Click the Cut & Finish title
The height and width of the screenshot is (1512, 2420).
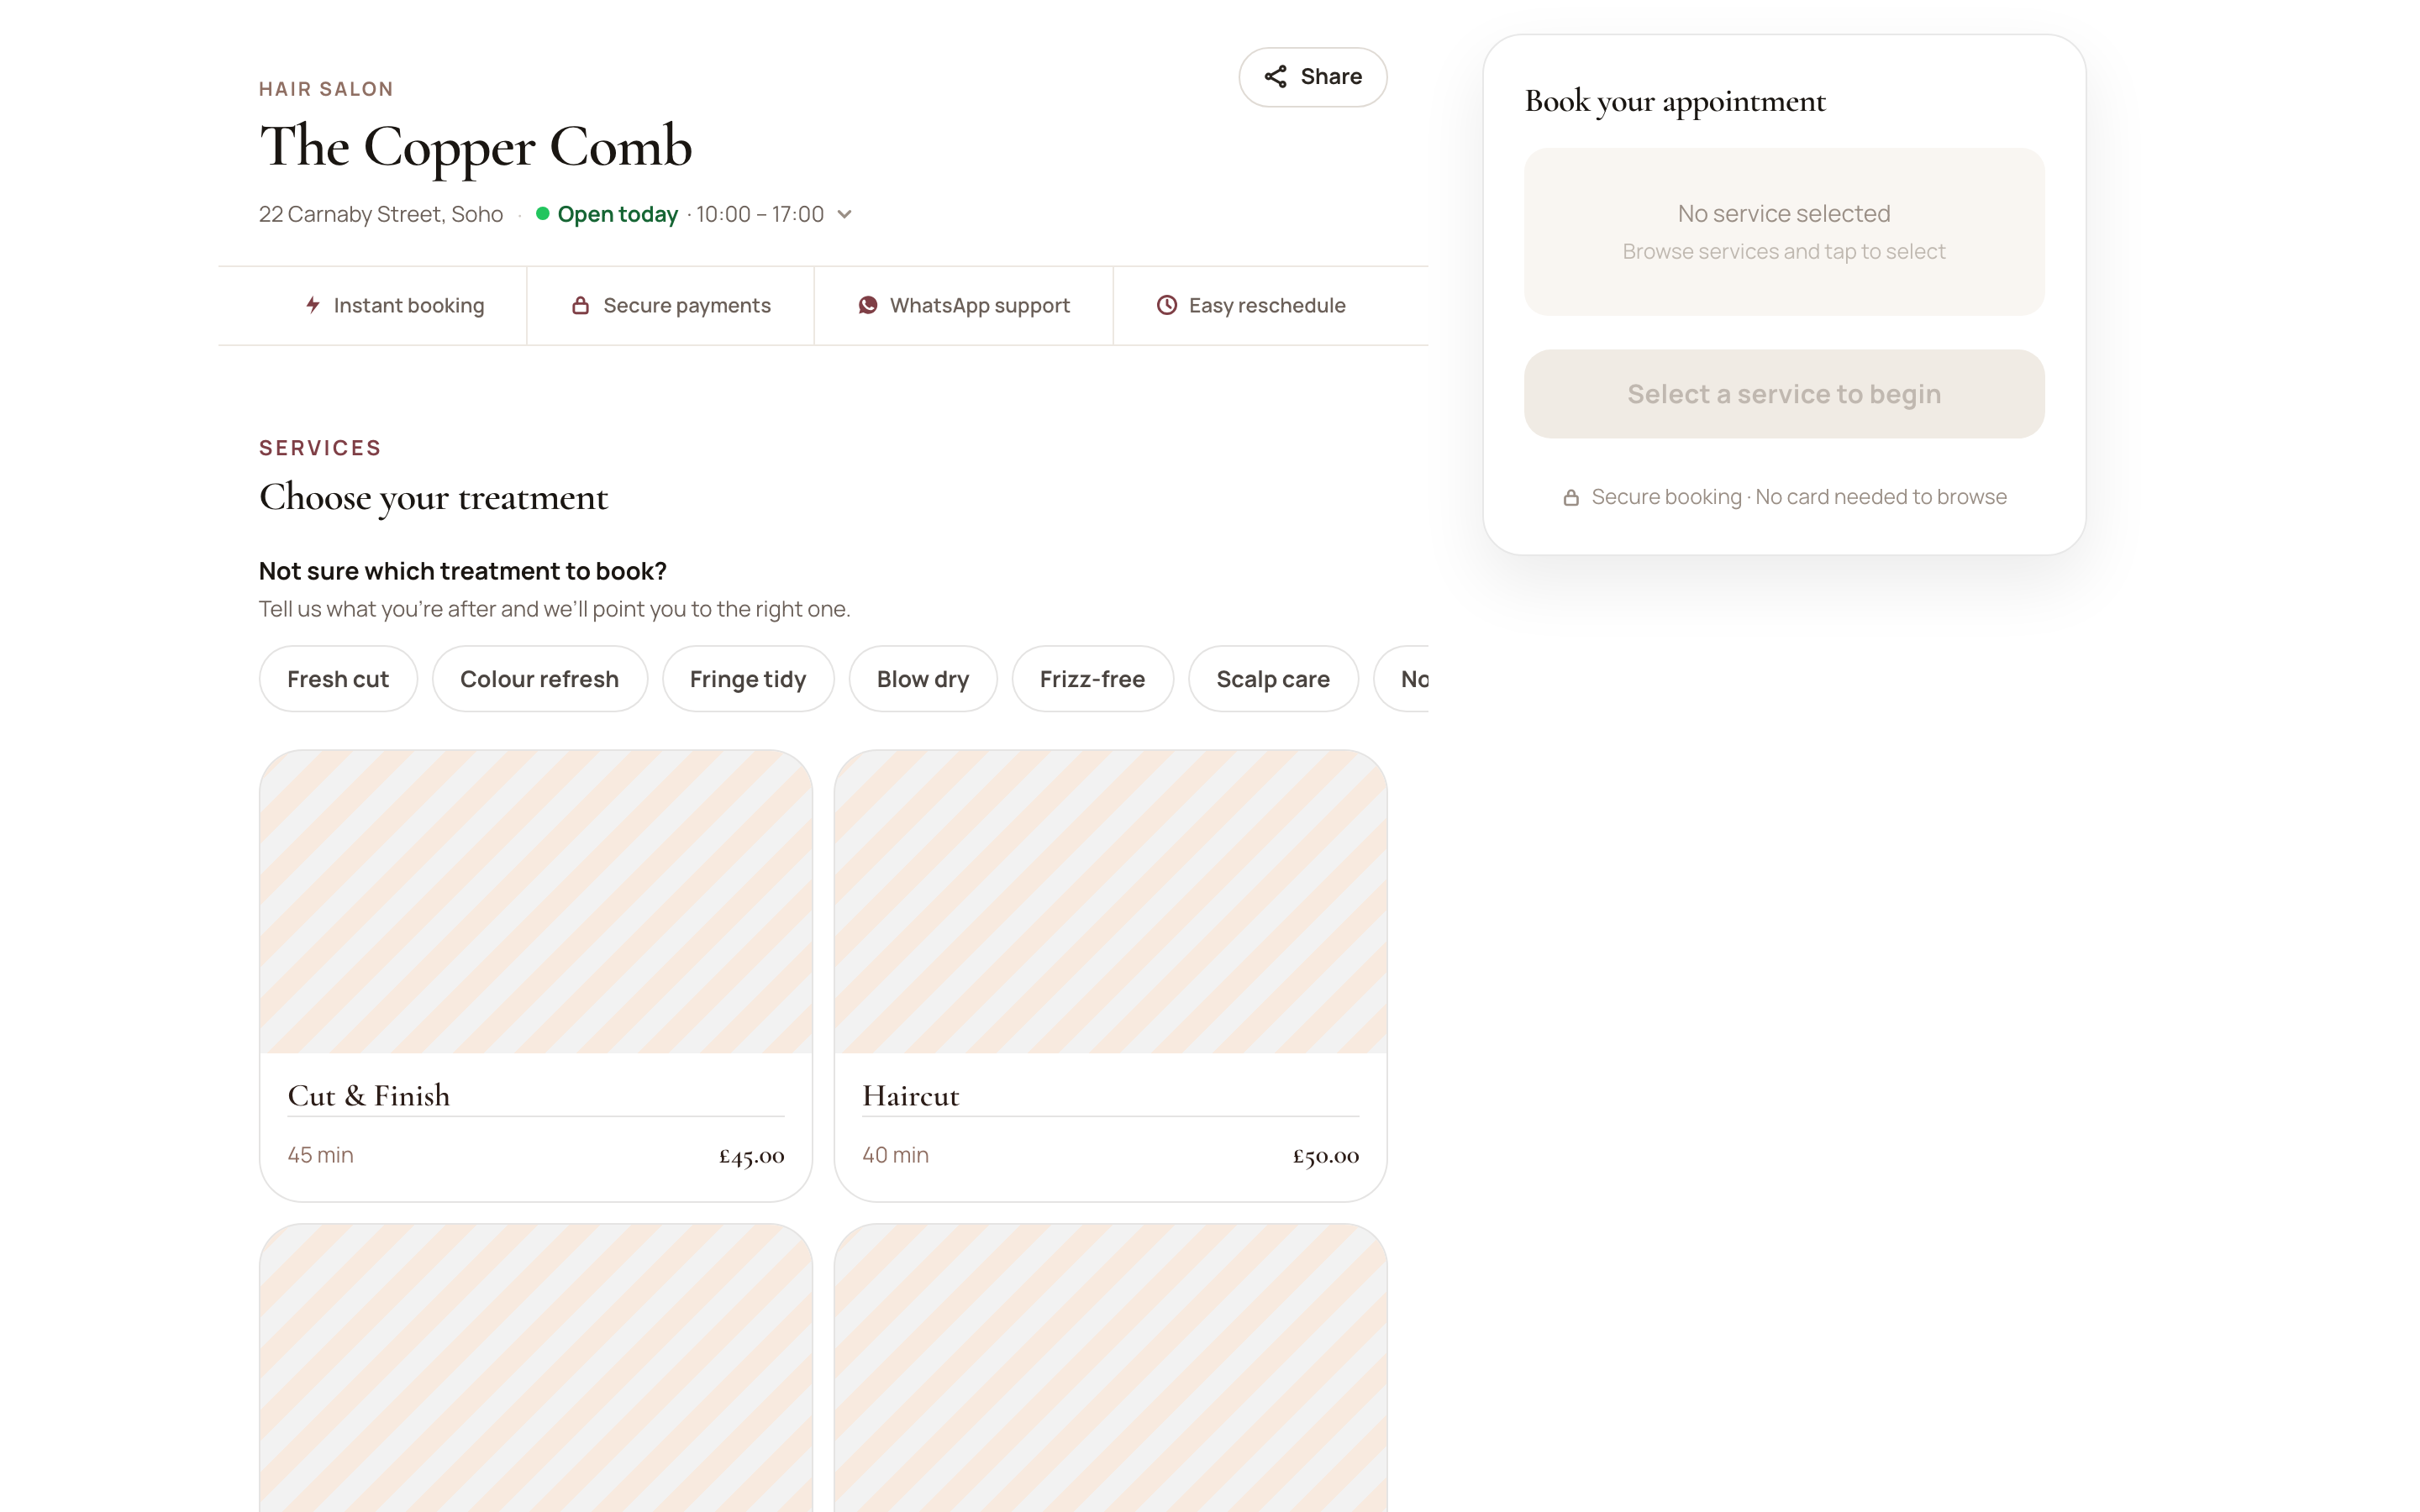pyautogui.click(x=369, y=1096)
